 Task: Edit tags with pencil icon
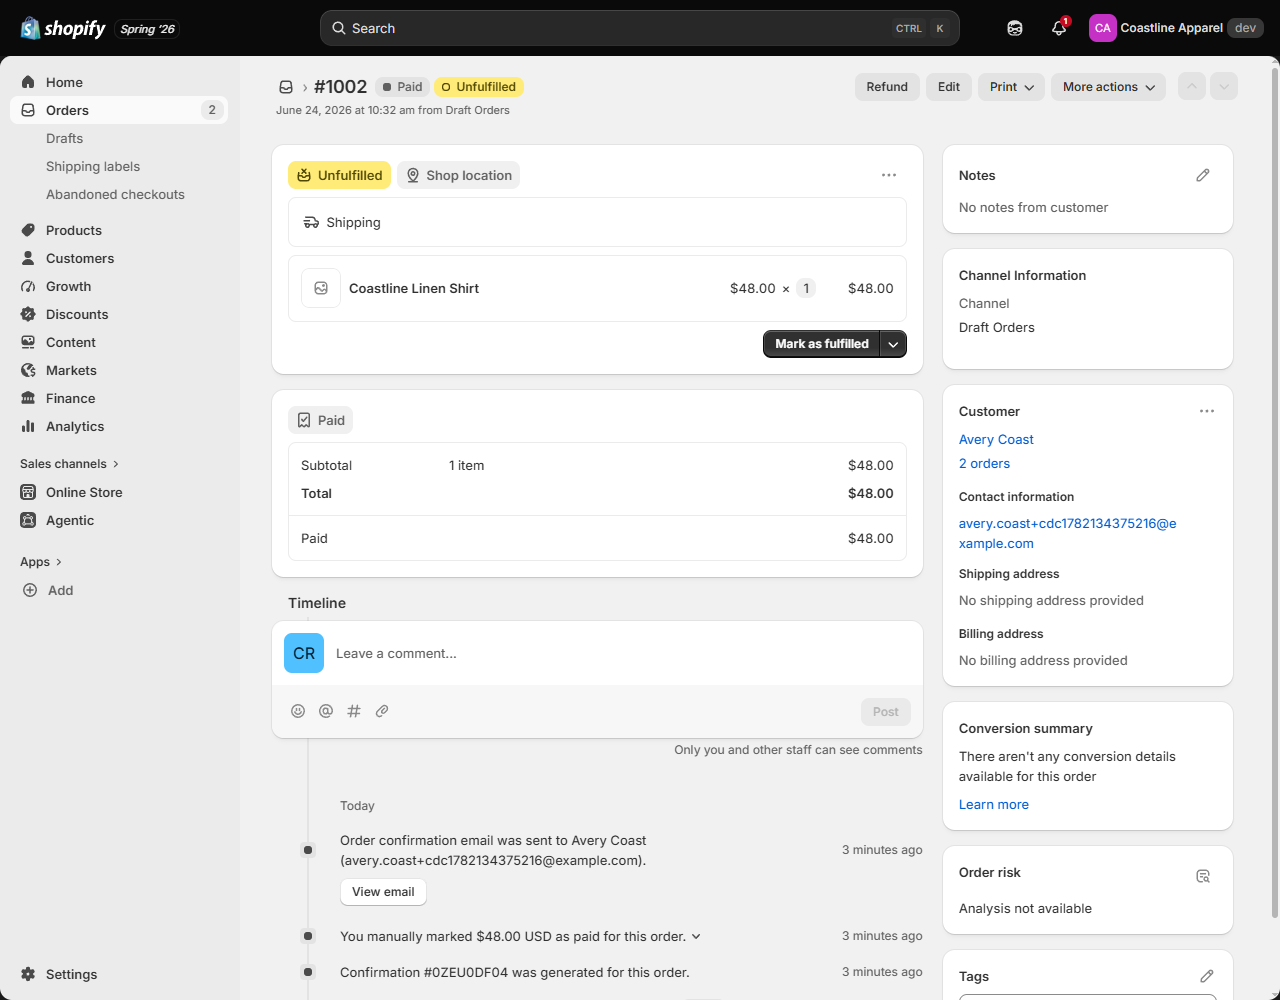click(1207, 976)
